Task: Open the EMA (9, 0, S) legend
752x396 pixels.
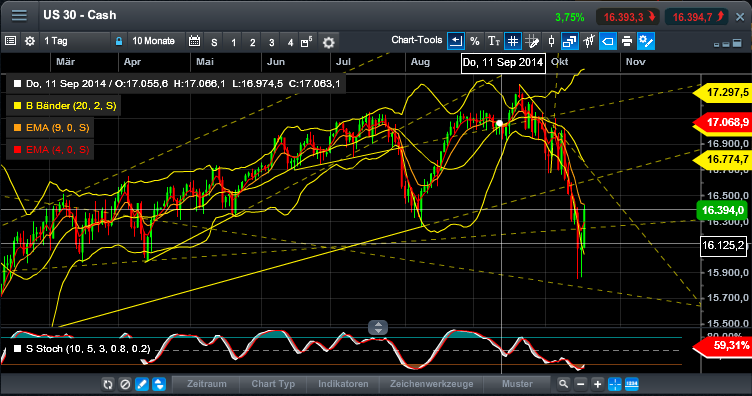Action: [x=50, y=128]
